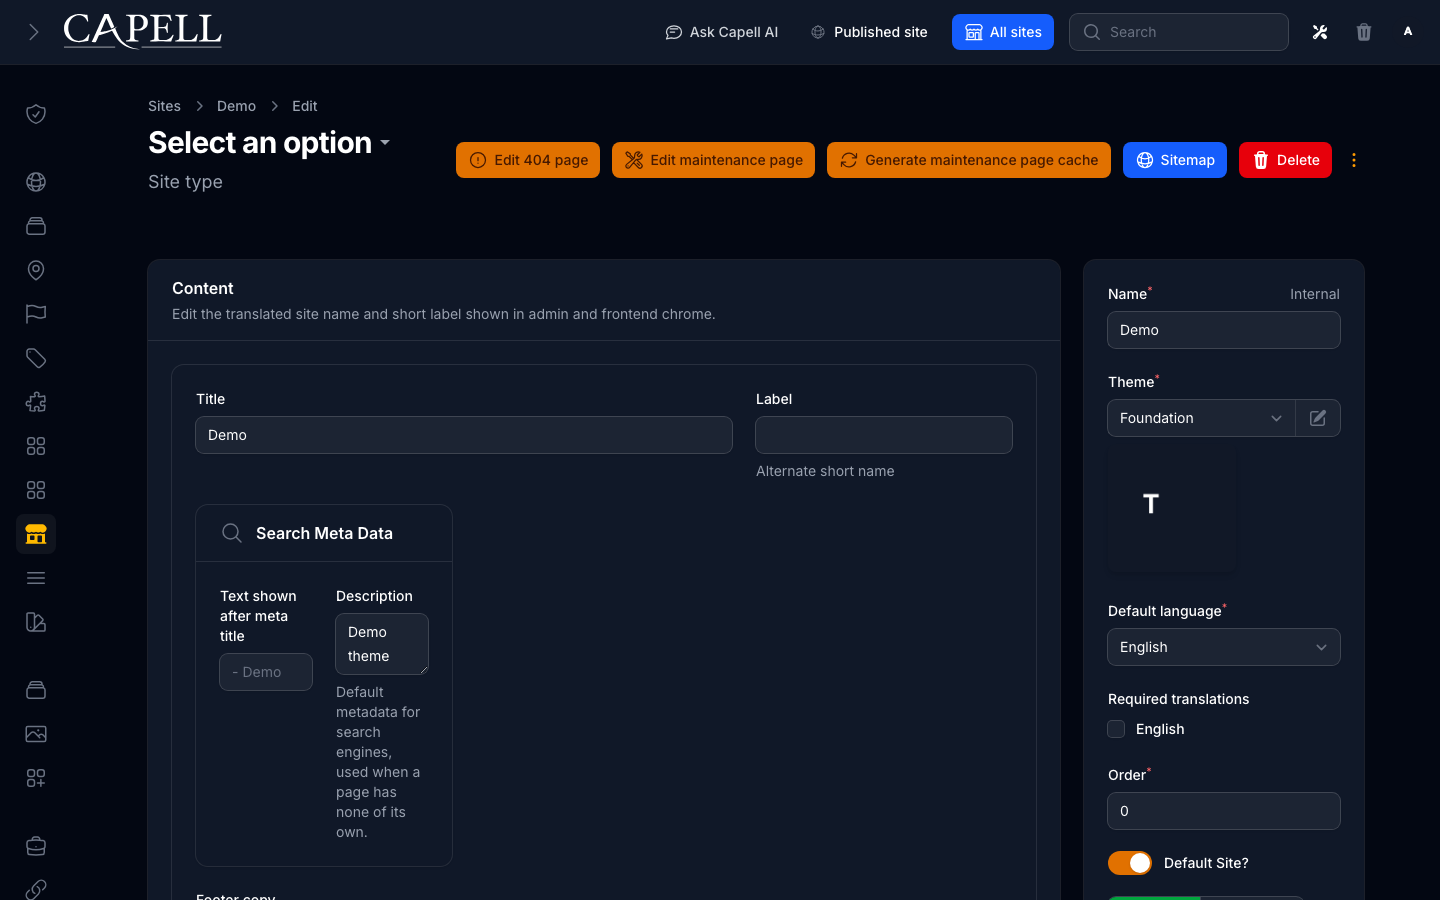
Task: Click the Title input containing Demo
Action: (464, 435)
